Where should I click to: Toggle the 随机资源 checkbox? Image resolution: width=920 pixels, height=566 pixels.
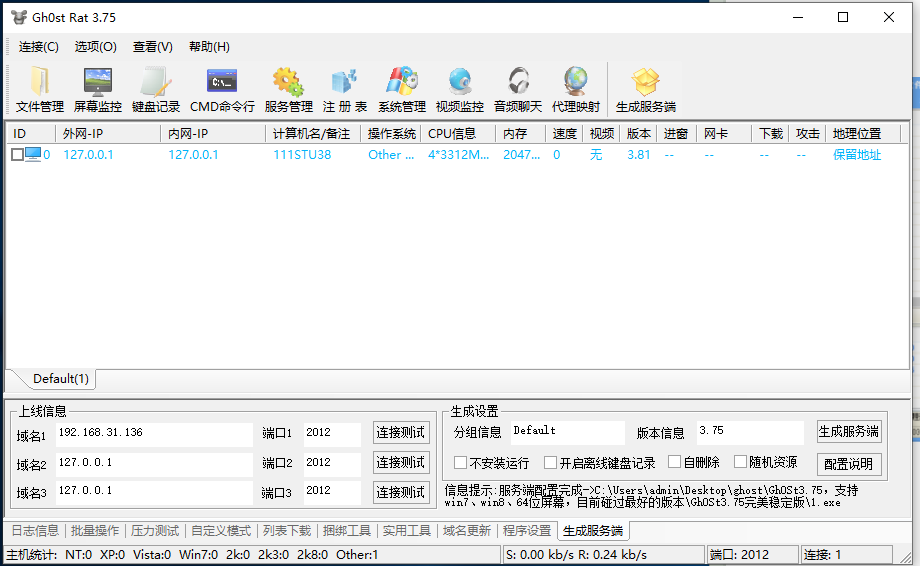pos(740,462)
